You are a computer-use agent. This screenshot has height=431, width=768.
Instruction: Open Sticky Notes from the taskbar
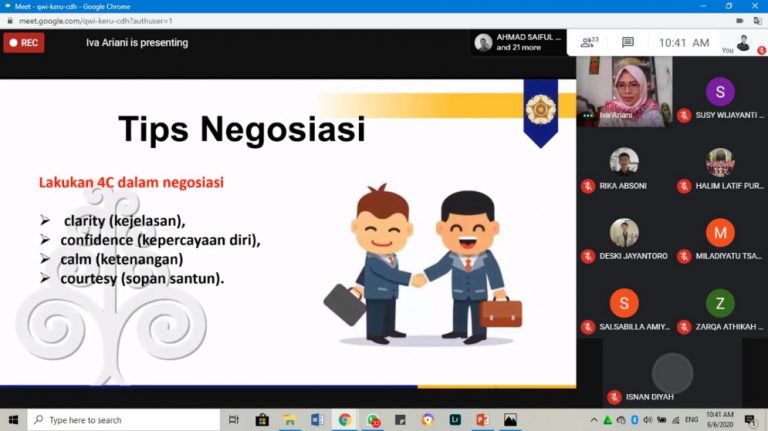[x=400, y=420]
